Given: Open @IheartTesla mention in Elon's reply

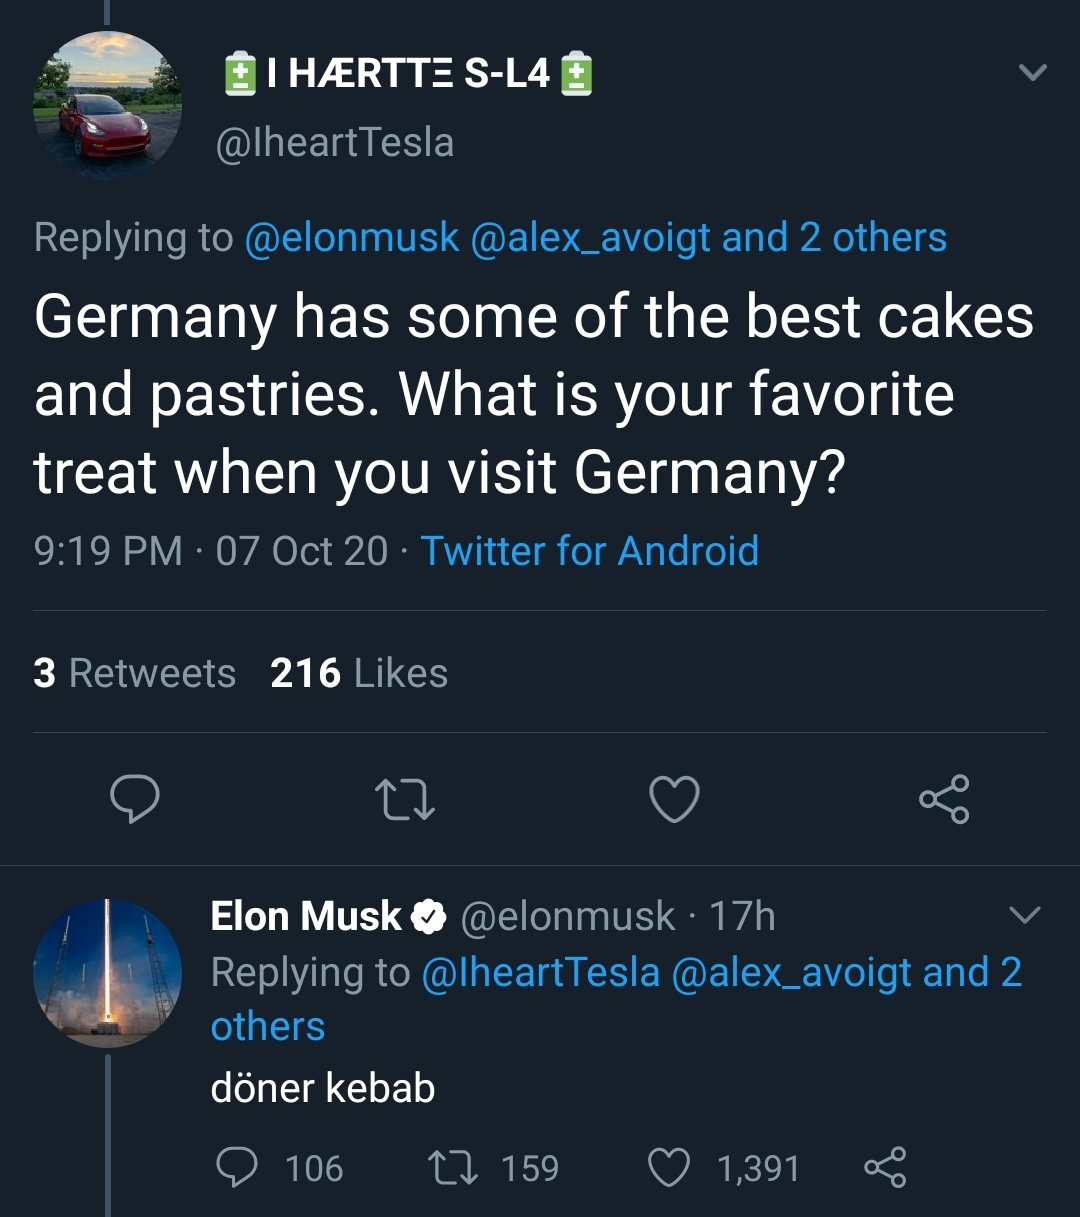Looking at the screenshot, I should (540, 972).
